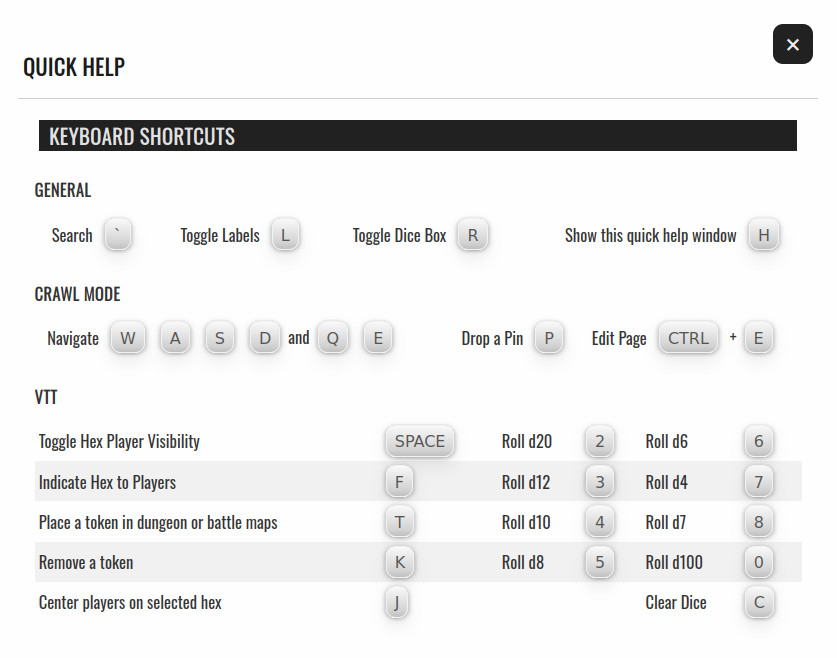Click the W navigate key

(127, 338)
